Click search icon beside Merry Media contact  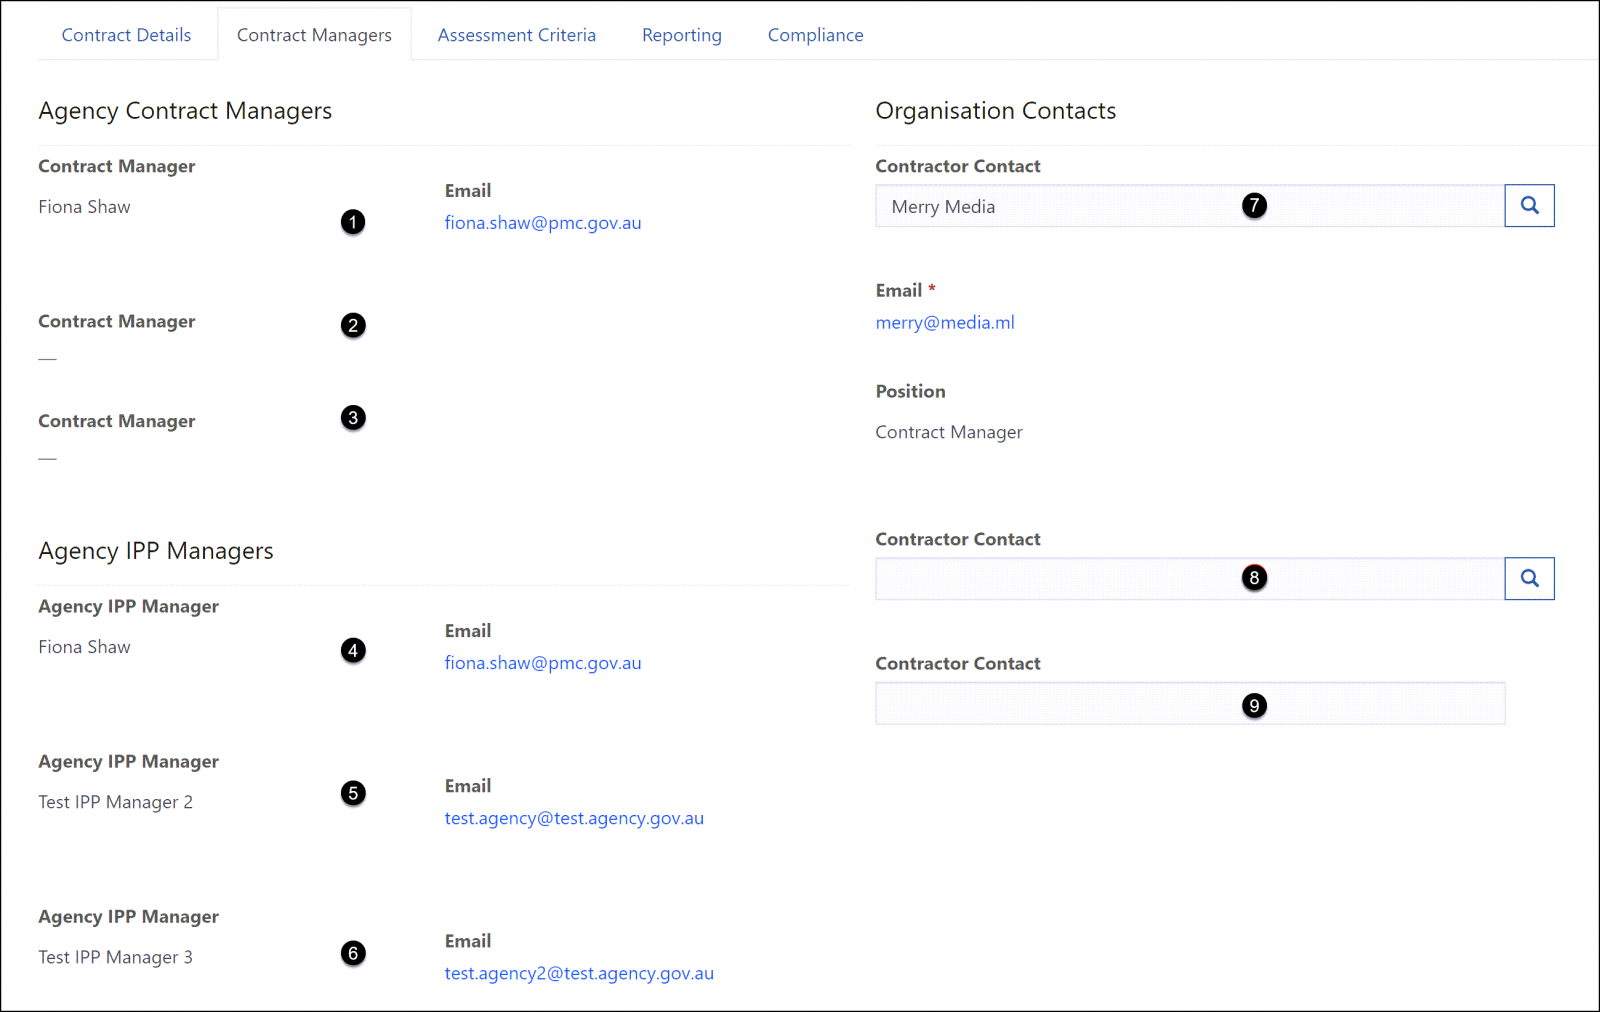(x=1529, y=205)
